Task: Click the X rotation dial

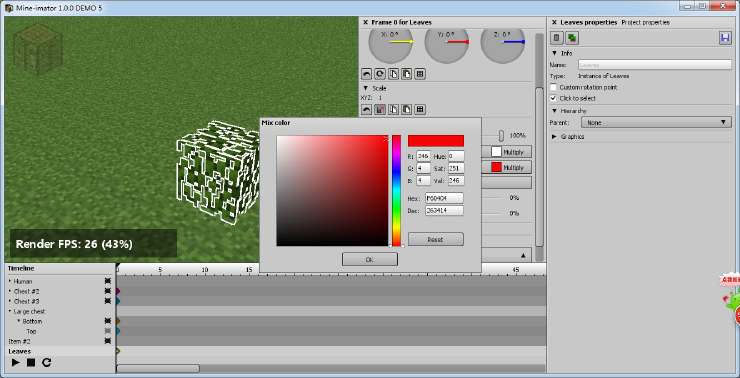Action: pos(390,43)
